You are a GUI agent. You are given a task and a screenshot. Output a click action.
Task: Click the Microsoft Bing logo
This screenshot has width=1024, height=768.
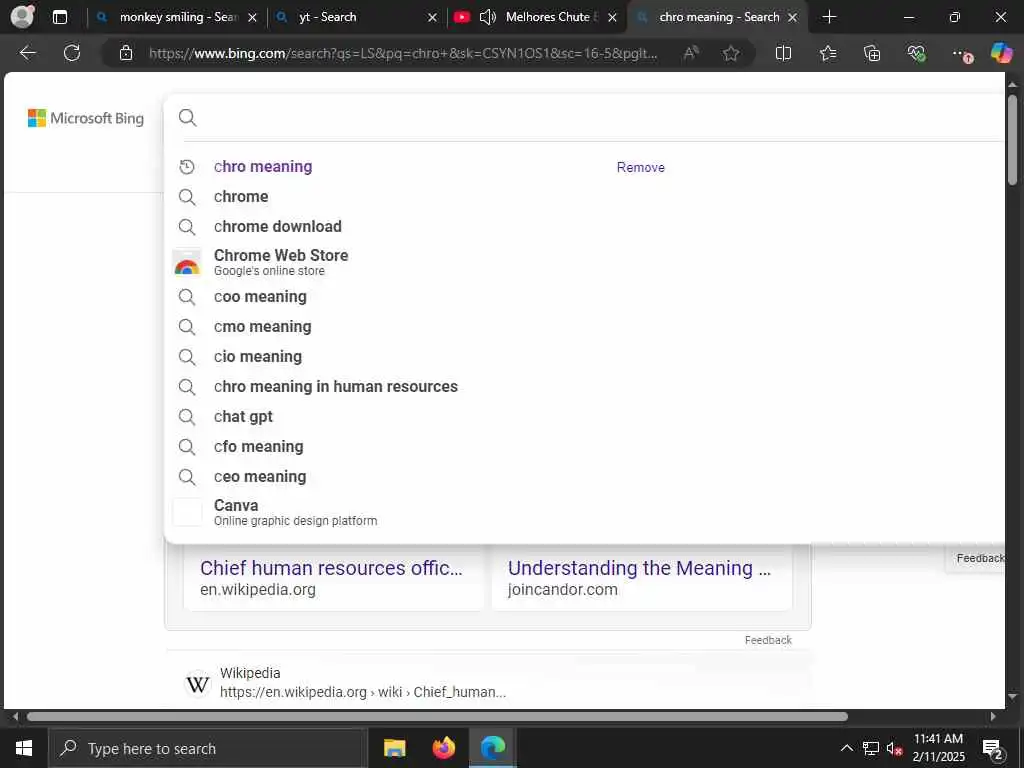click(86, 118)
